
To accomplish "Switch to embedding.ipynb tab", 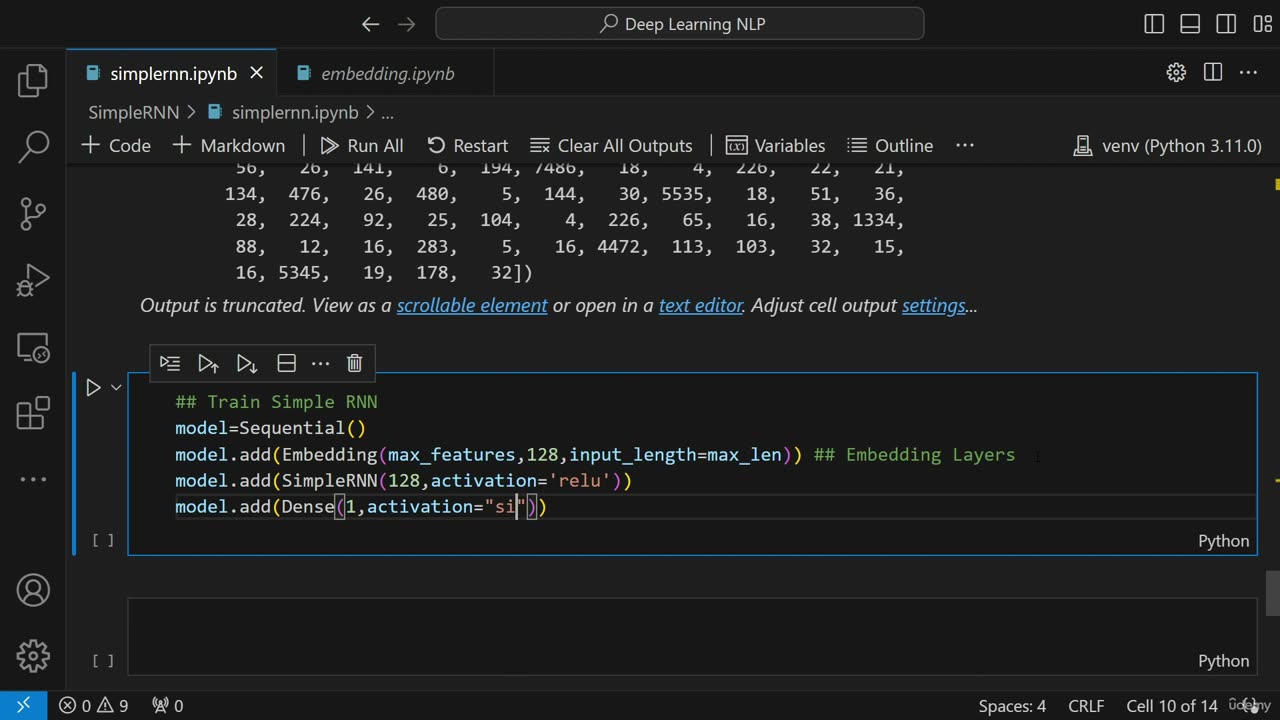I will [x=387, y=73].
